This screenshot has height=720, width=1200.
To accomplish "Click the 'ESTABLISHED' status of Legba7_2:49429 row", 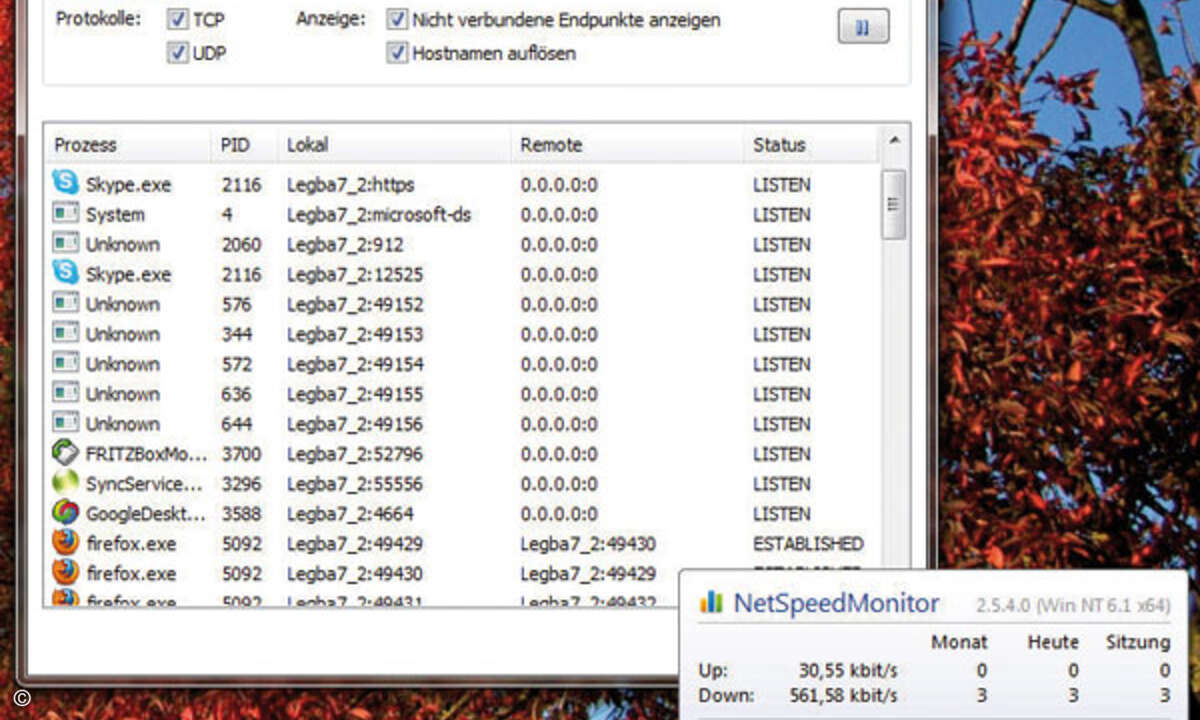I will click(x=808, y=544).
